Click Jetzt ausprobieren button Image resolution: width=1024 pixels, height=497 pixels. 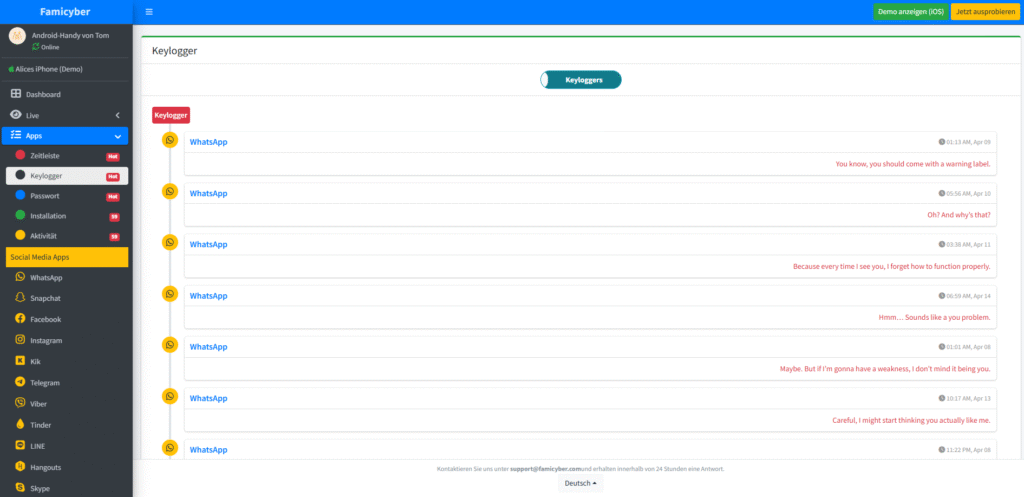click(x=985, y=12)
